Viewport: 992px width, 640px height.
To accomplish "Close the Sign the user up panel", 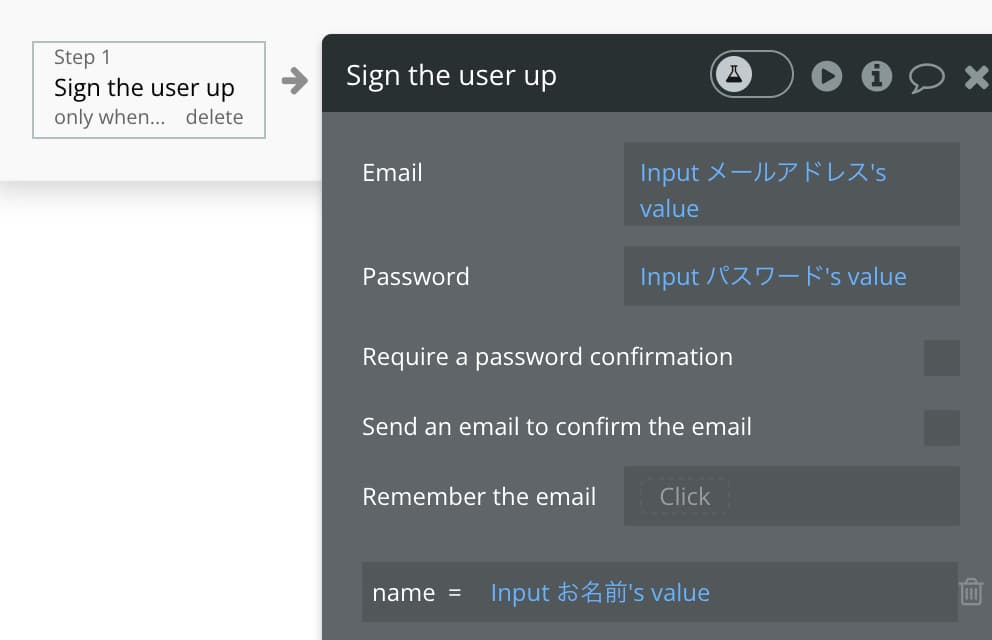I will (x=977, y=77).
